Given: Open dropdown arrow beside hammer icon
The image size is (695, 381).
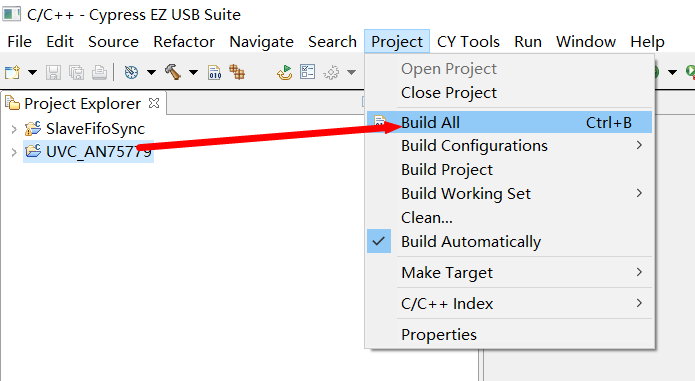Looking at the screenshot, I should point(193,72).
